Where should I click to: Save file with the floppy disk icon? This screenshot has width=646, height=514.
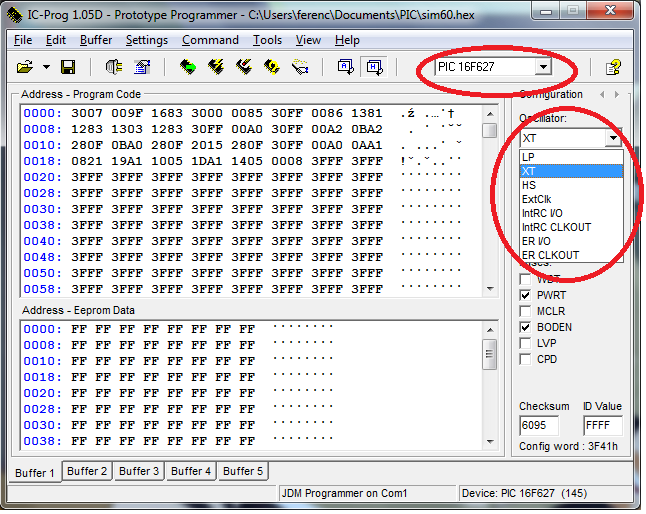tap(68, 67)
